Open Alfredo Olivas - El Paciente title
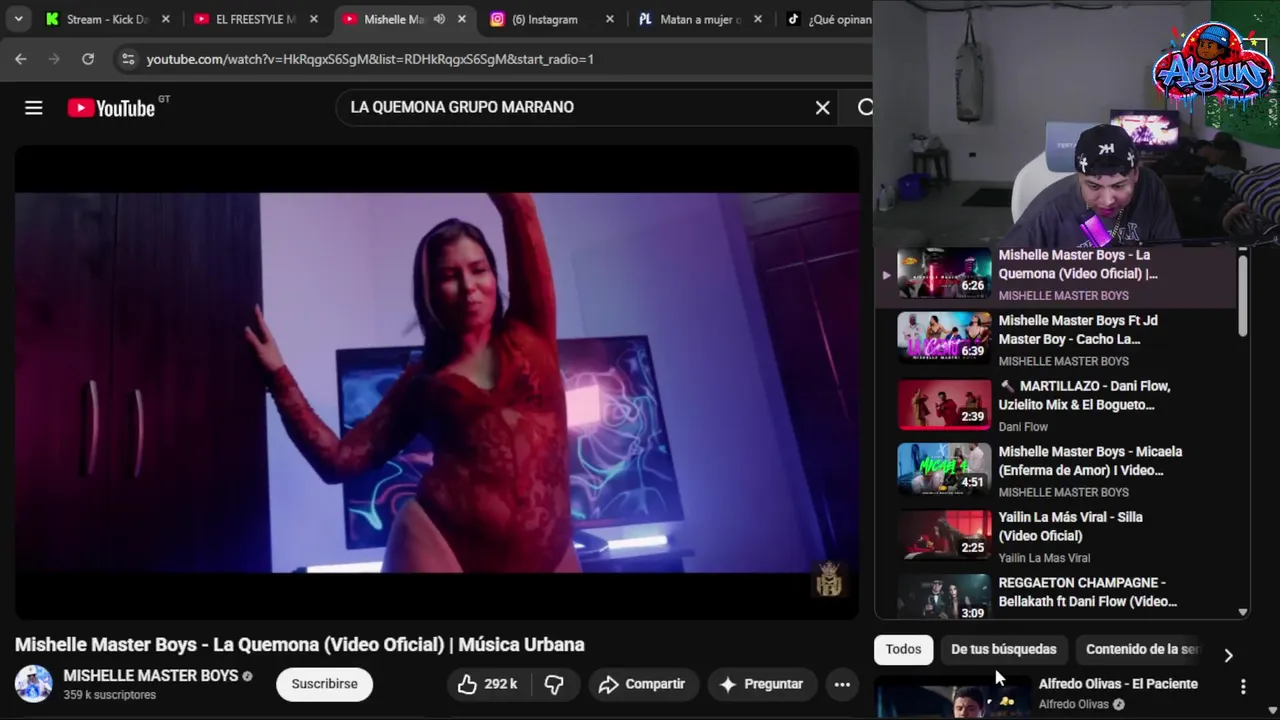The width and height of the screenshot is (1280, 720). click(x=1118, y=684)
